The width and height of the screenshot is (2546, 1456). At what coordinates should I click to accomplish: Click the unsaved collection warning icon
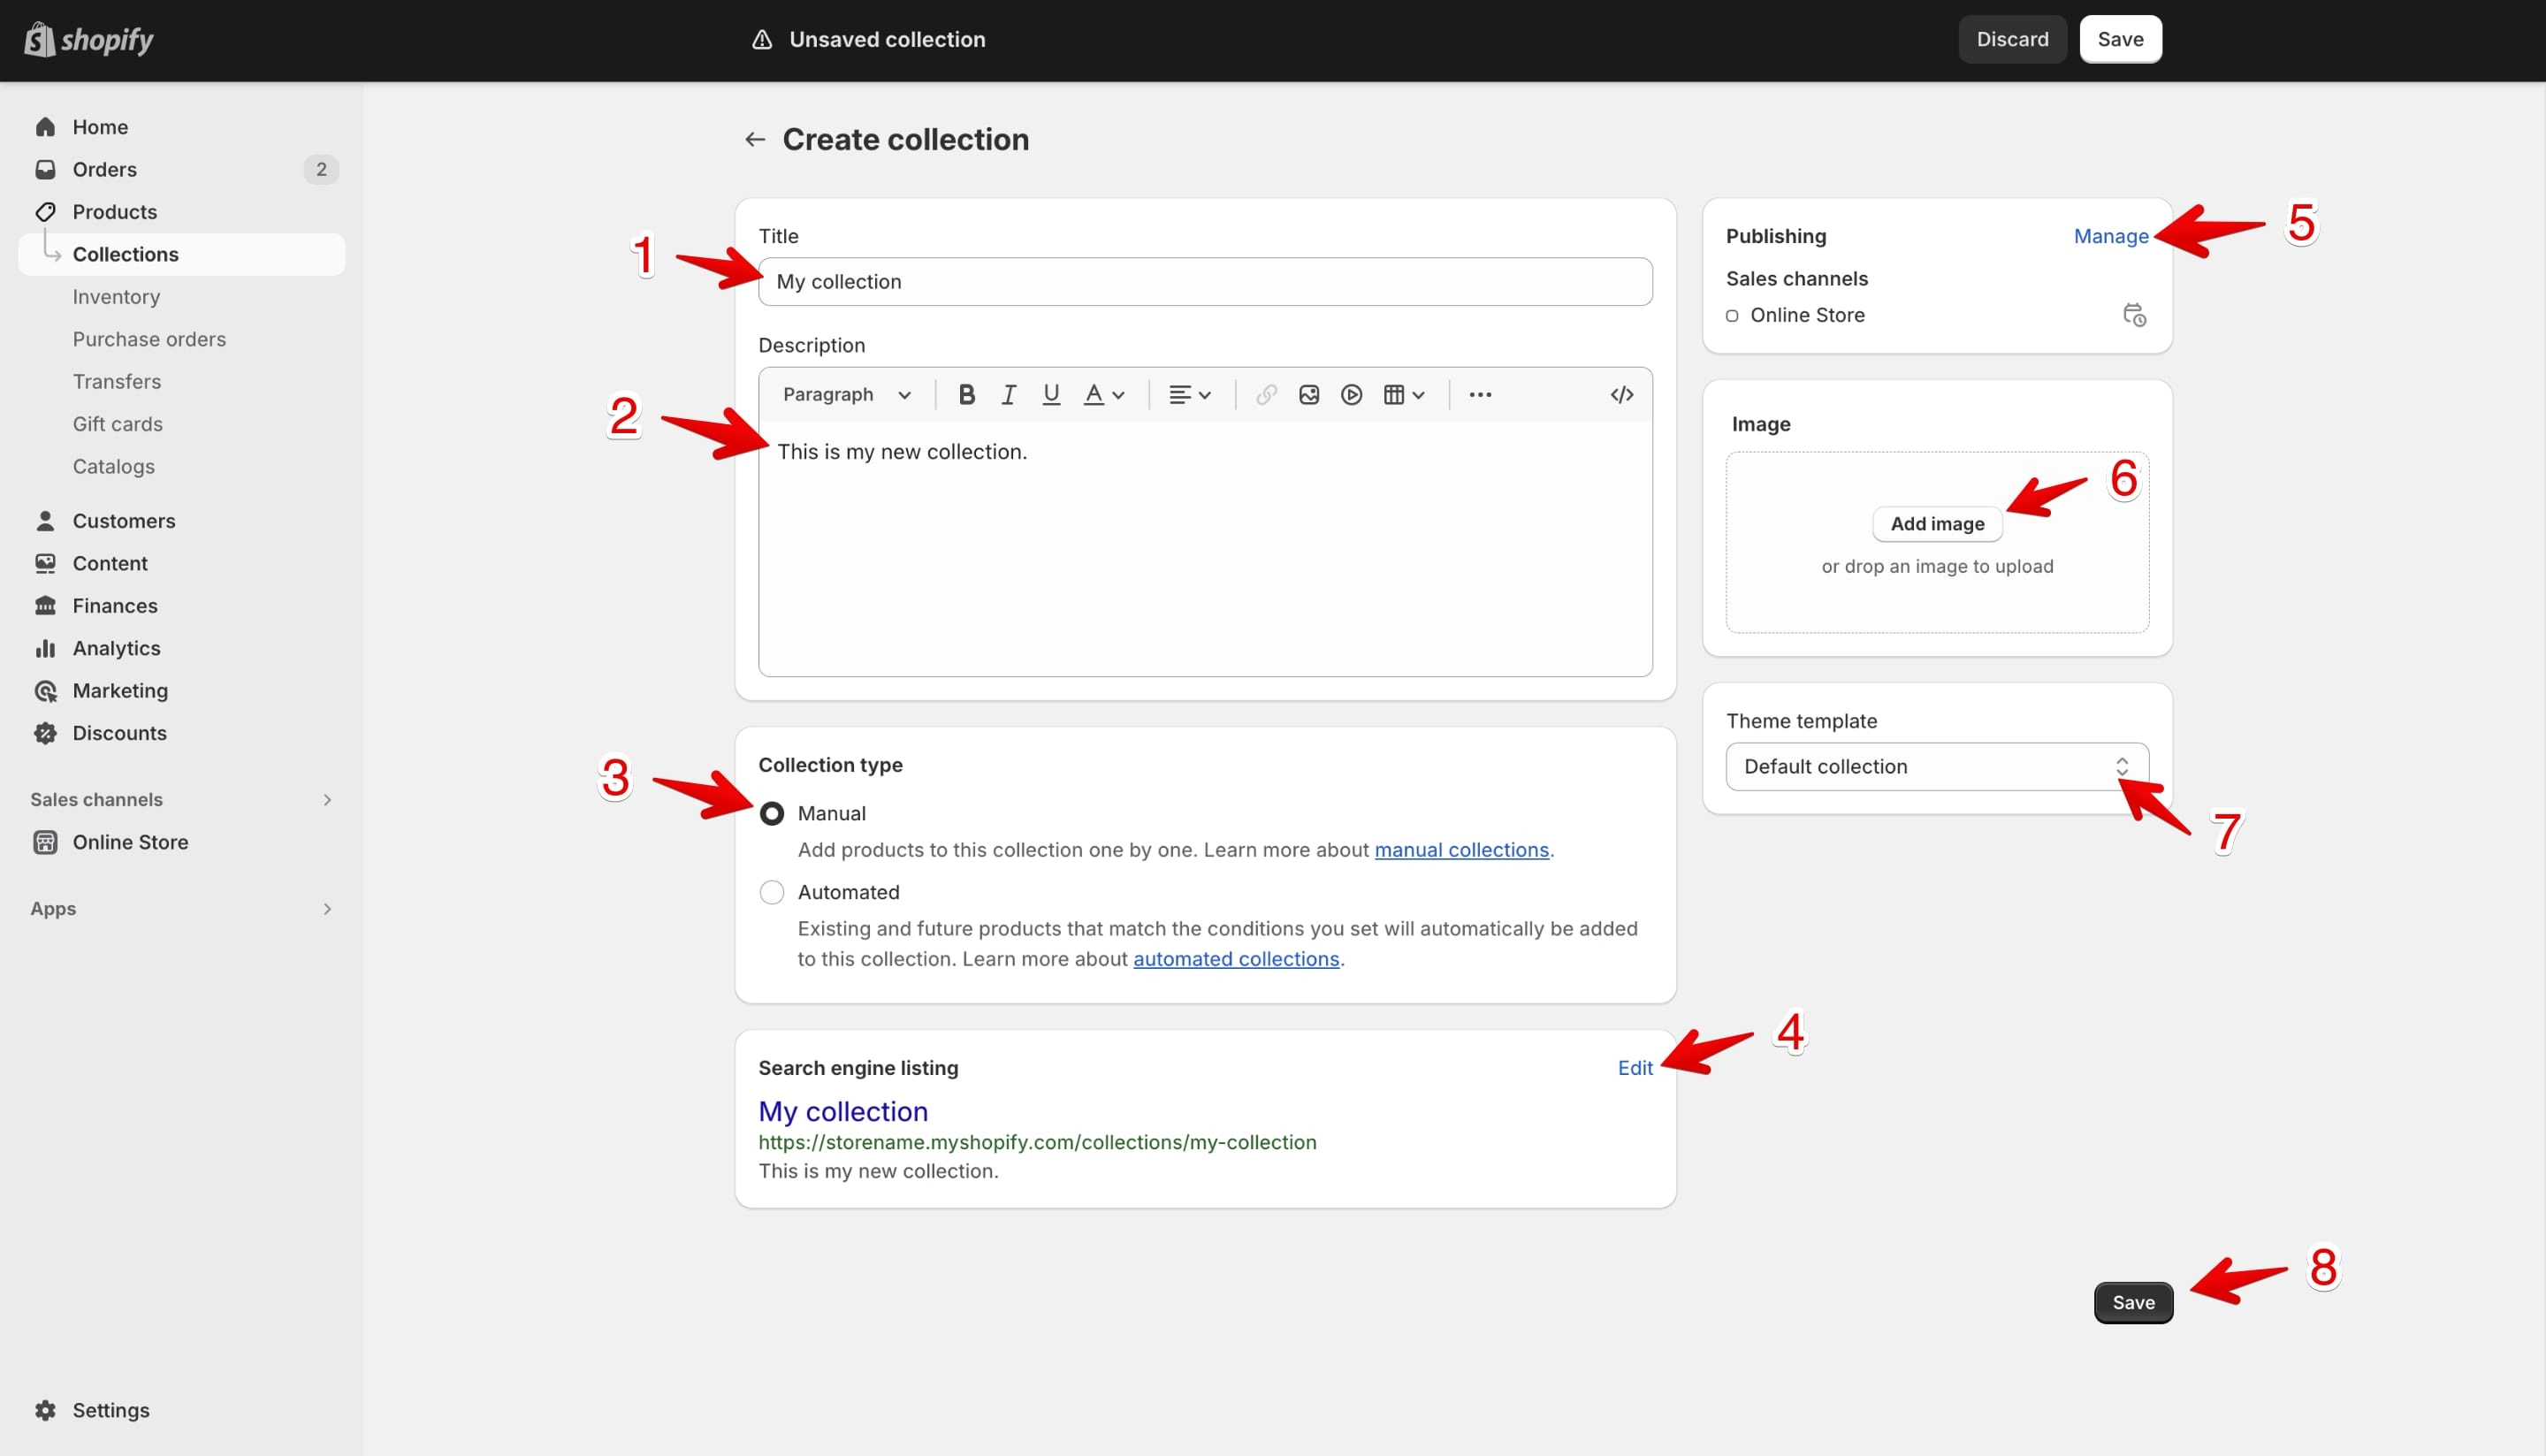(x=762, y=39)
